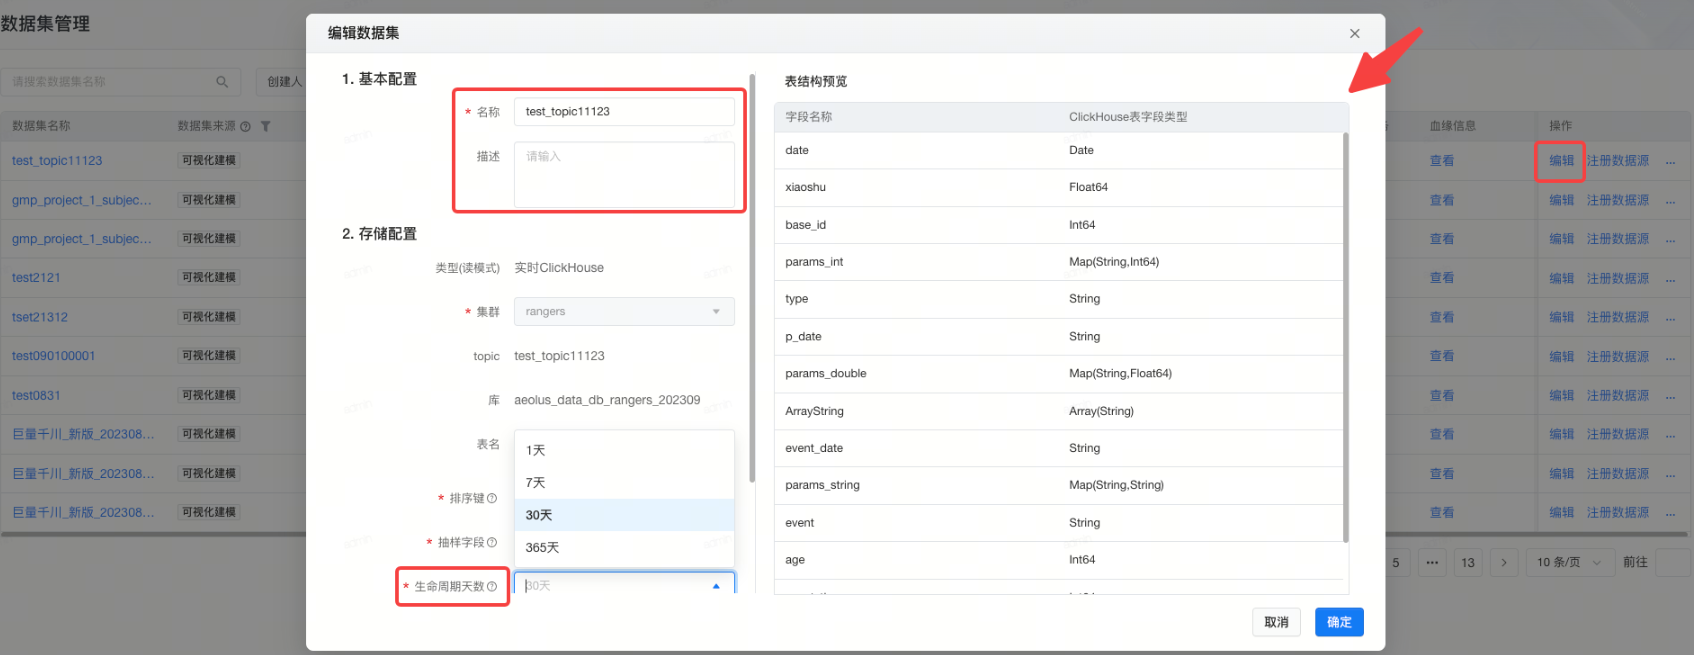
Task: Click pagination ellipsis to jump pages
Action: 1432,562
